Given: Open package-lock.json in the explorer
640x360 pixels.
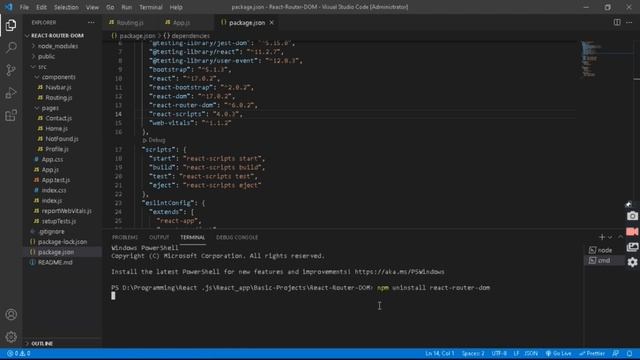Looking at the screenshot, I should pos(62,242).
